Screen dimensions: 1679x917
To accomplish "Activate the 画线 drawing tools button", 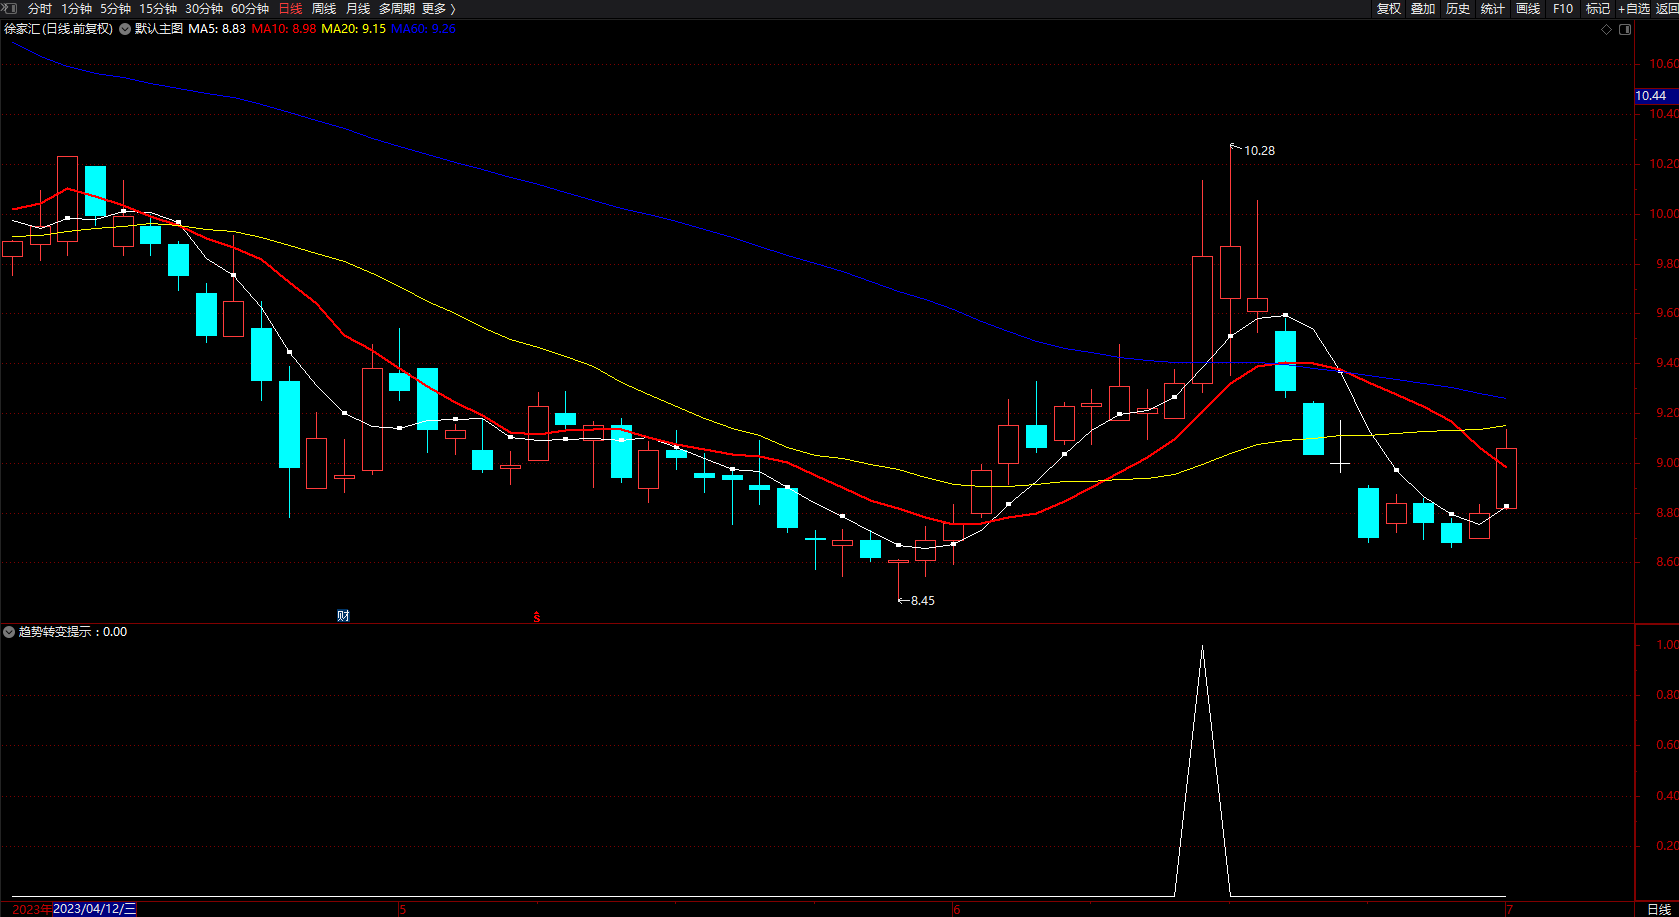I will [1528, 8].
